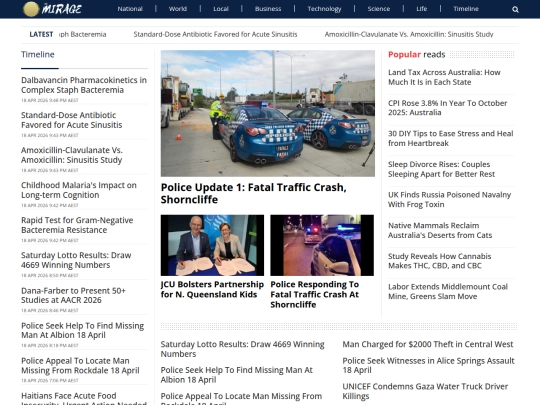Open Dana-Farber to Present 50+ Studies
The height and width of the screenshot is (405, 540).
(73, 295)
